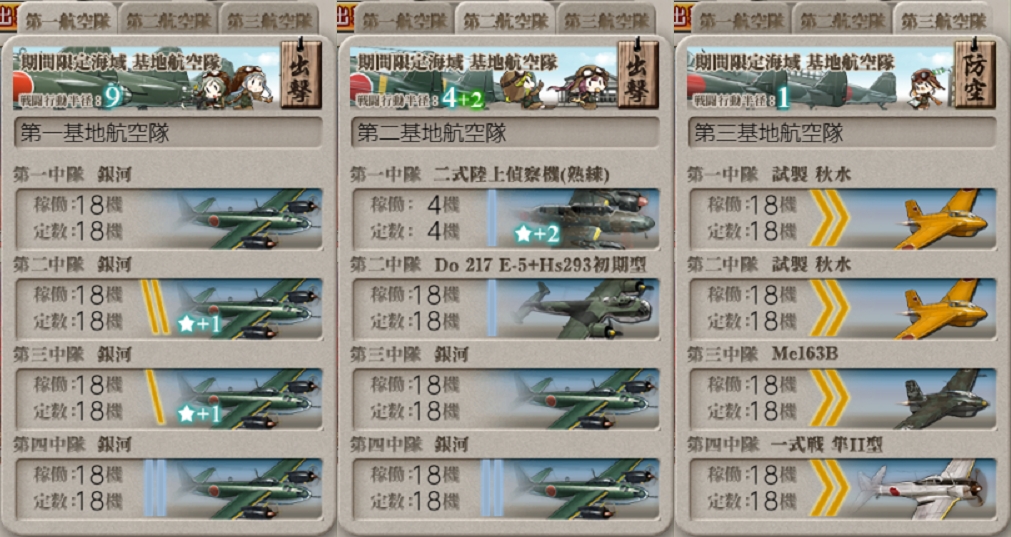Viewport: 1011px width, 537px height.
Task: Switch to 第三航空隊 tab in middle panel
Action: pos(605,20)
